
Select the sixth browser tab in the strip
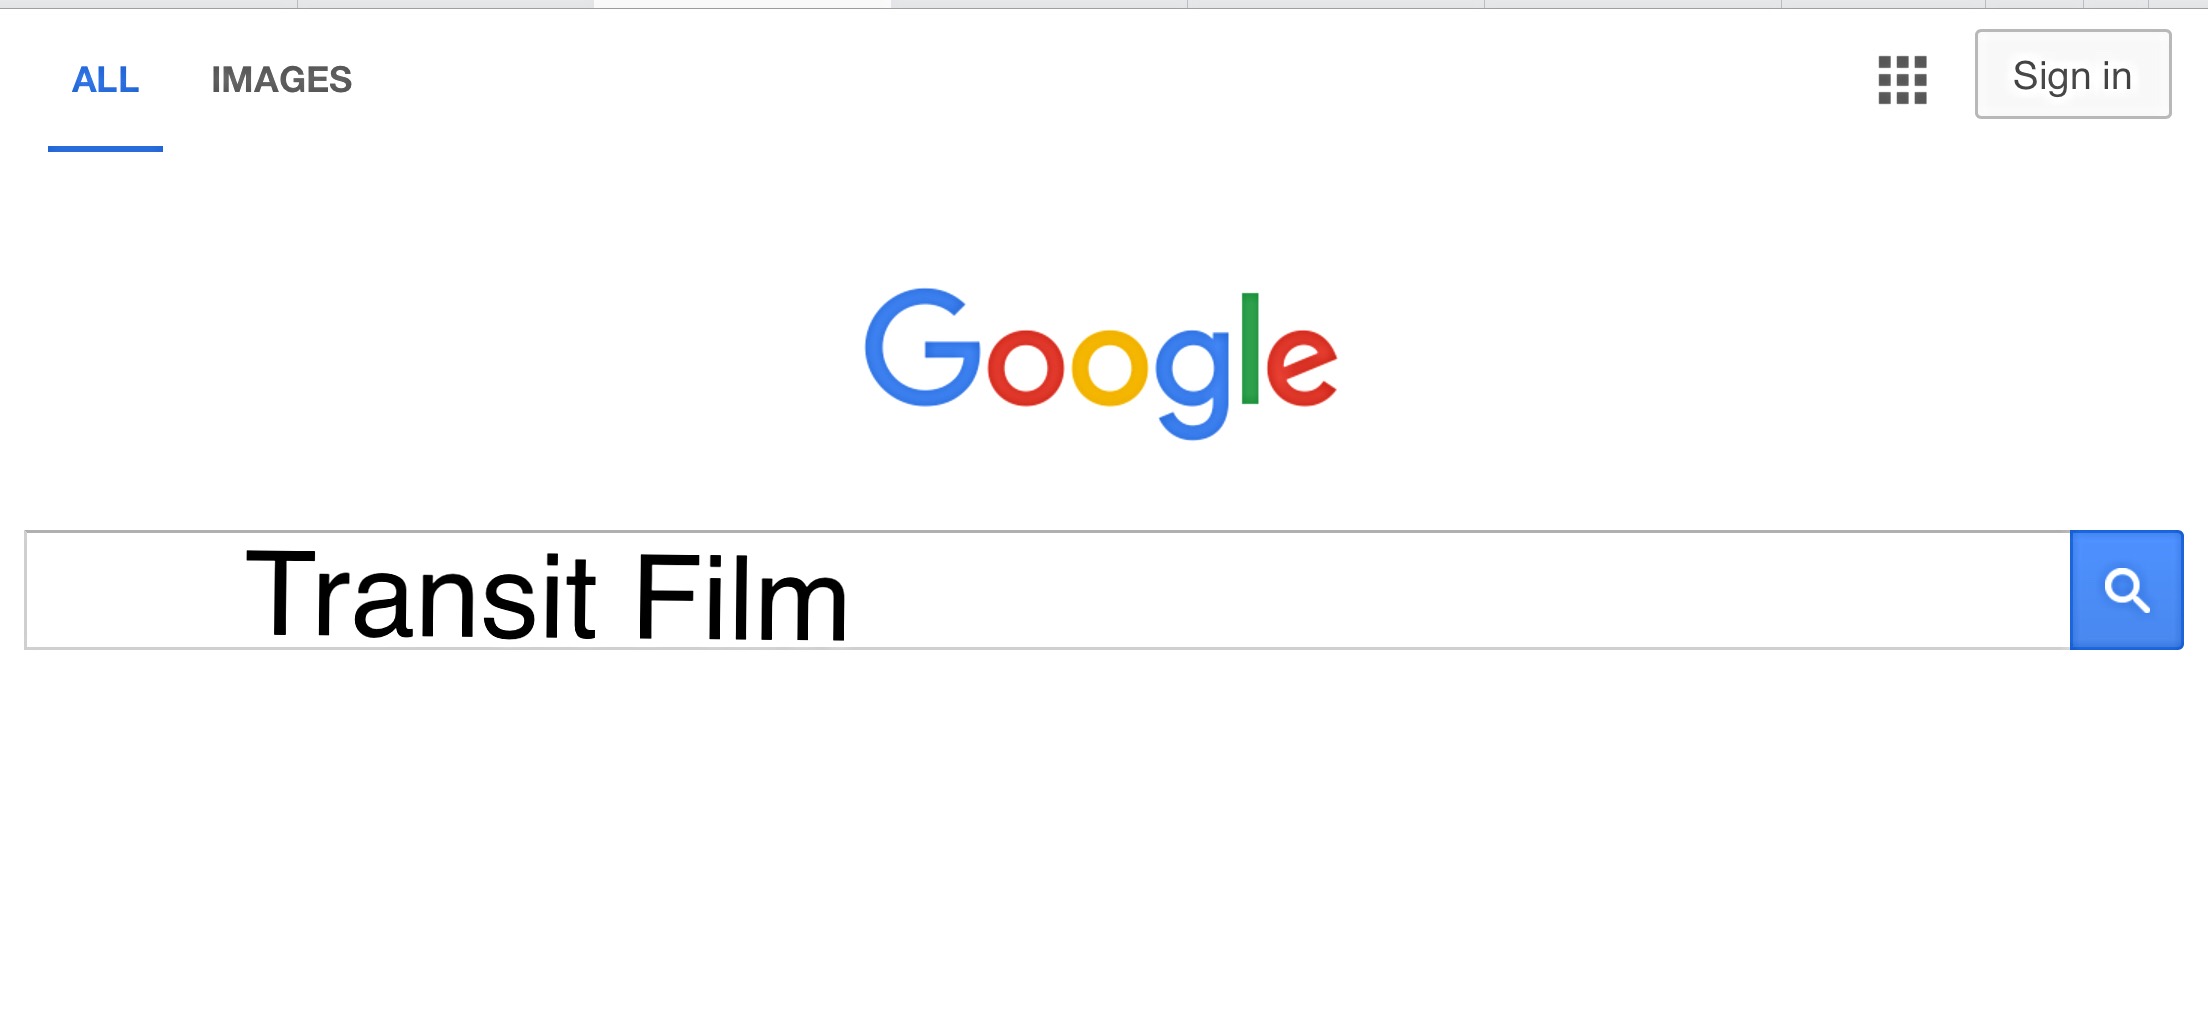(1633, 4)
